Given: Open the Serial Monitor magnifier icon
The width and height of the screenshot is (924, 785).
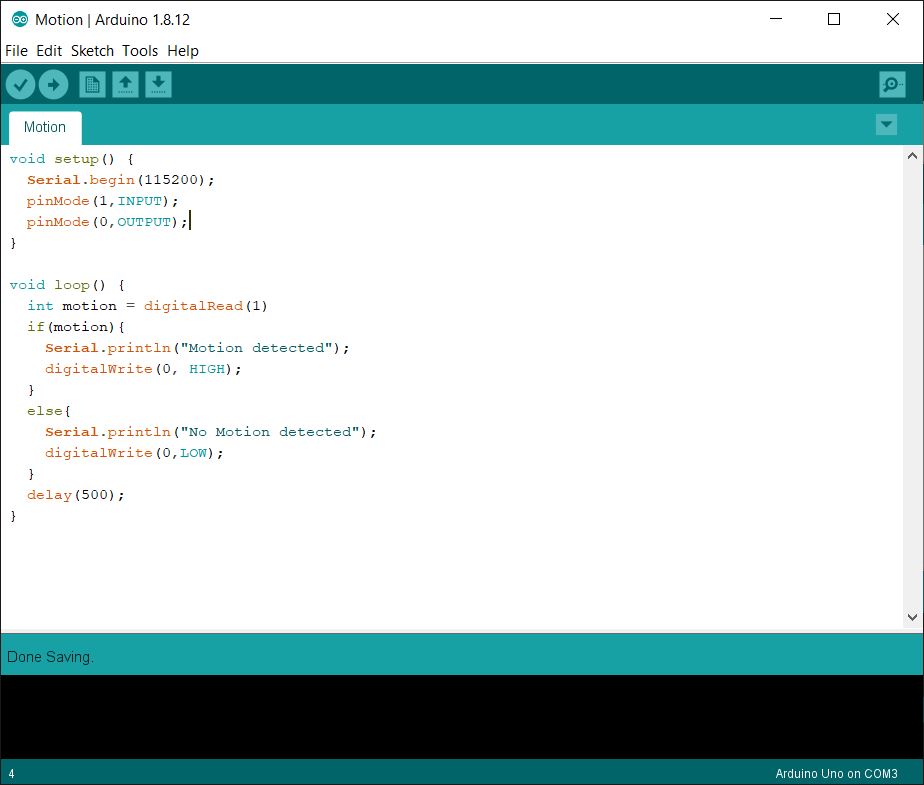Looking at the screenshot, I should click(892, 85).
